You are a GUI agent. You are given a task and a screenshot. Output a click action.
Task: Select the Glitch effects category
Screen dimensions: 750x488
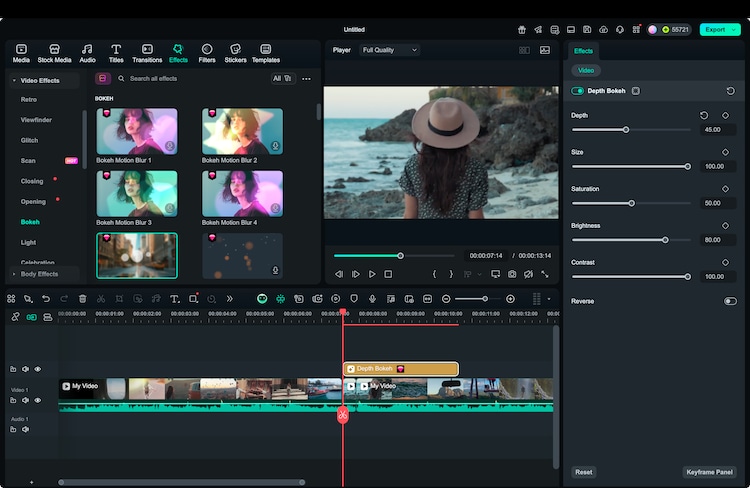click(29, 140)
